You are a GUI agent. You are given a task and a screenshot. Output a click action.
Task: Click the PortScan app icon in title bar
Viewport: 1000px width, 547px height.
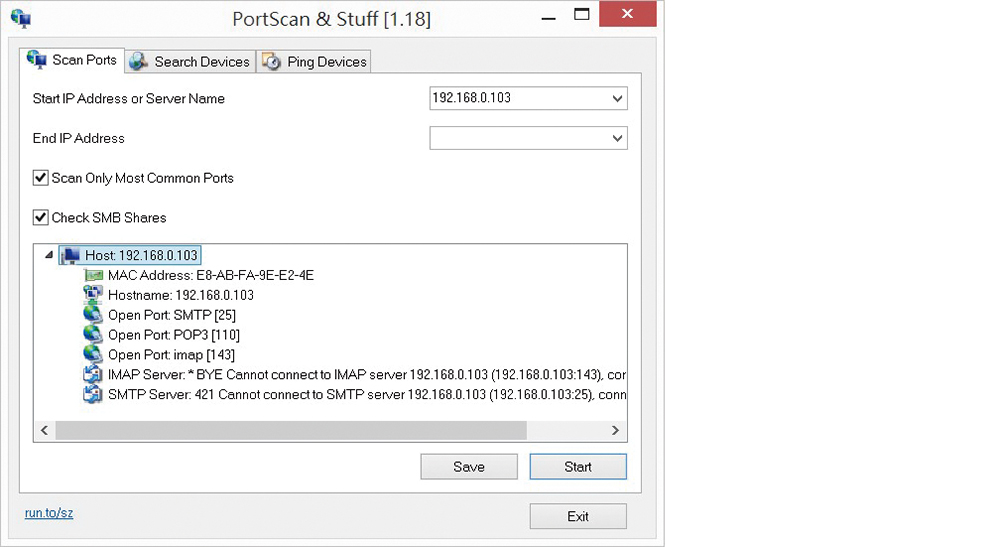pyautogui.click(x=21, y=18)
